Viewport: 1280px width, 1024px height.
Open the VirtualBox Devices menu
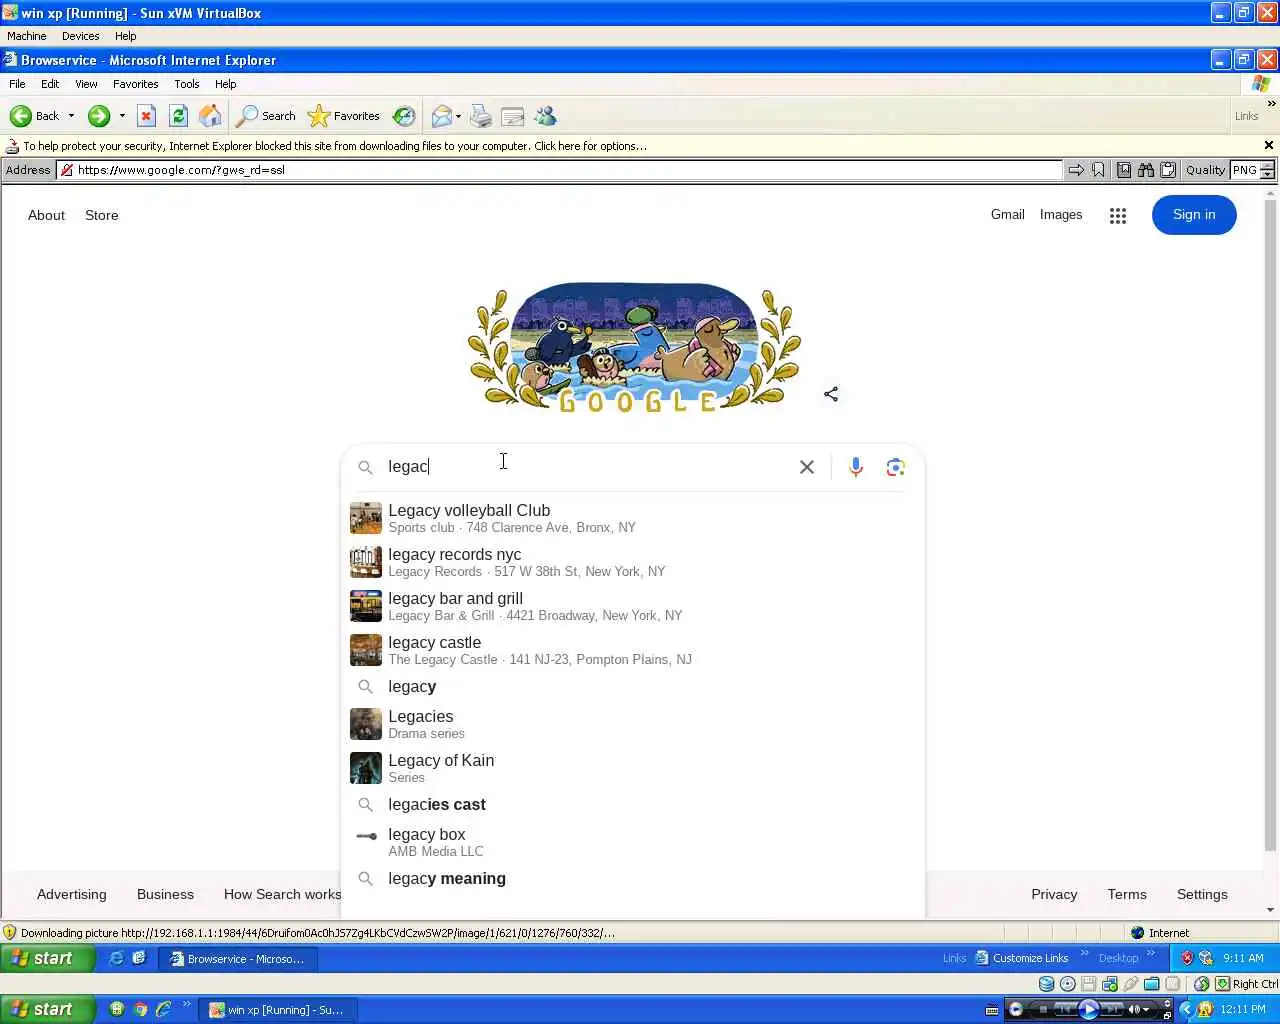[x=80, y=36]
